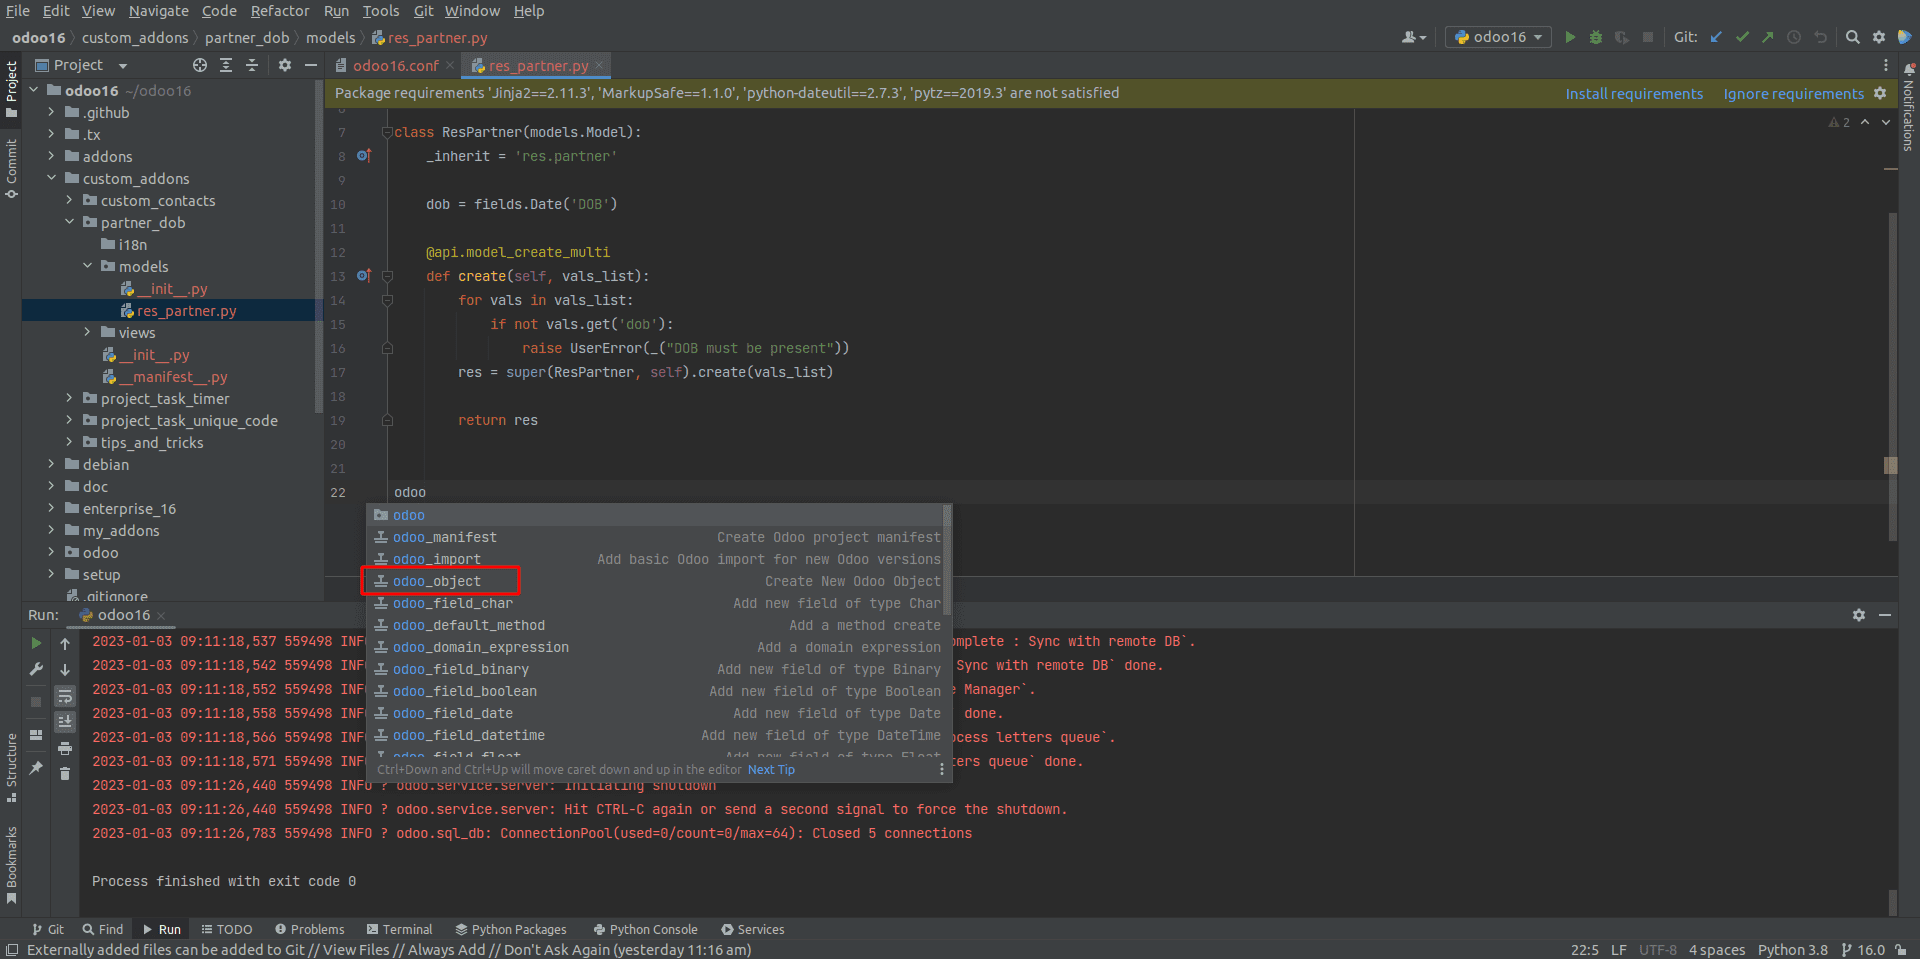Show Git history clock icon
Screen dimensions: 1920x959
pyautogui.click(x=1794, y=37)
